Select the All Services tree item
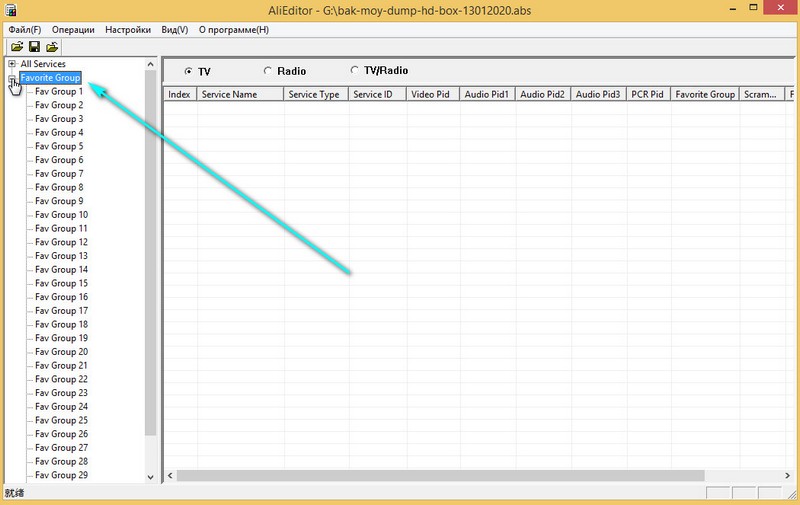This screenshot has height=505, width=800. (x=43, y=64)
